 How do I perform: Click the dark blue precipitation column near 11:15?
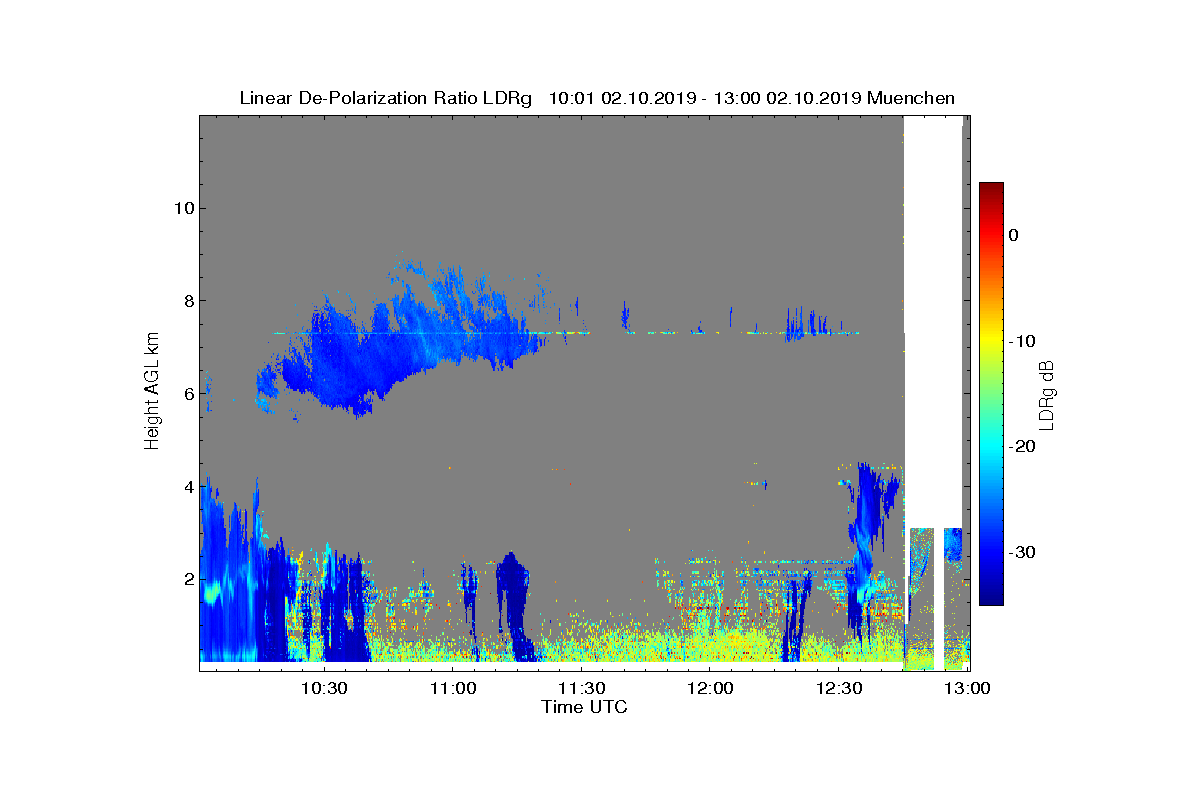tap(514, 605)
